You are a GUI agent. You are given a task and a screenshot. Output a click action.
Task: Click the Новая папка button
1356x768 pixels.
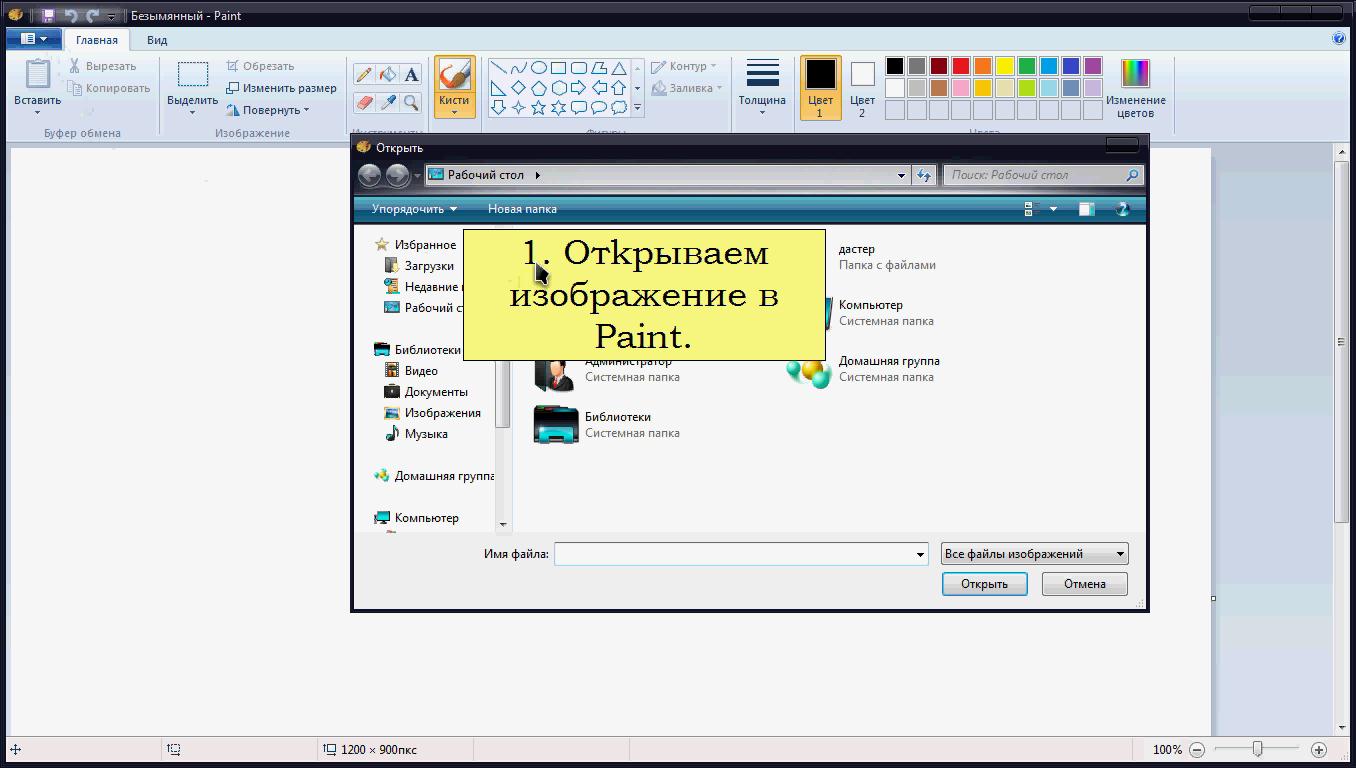pos(522,209)
